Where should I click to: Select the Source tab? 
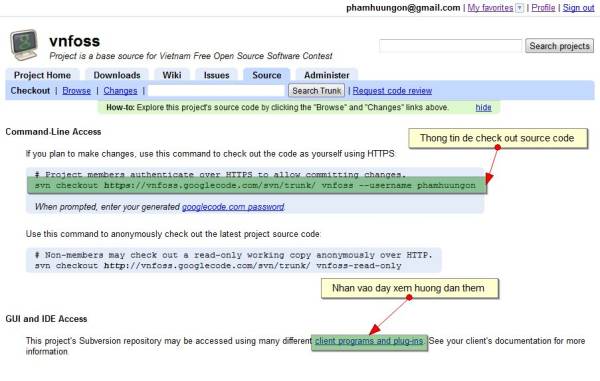pos(267,75)
